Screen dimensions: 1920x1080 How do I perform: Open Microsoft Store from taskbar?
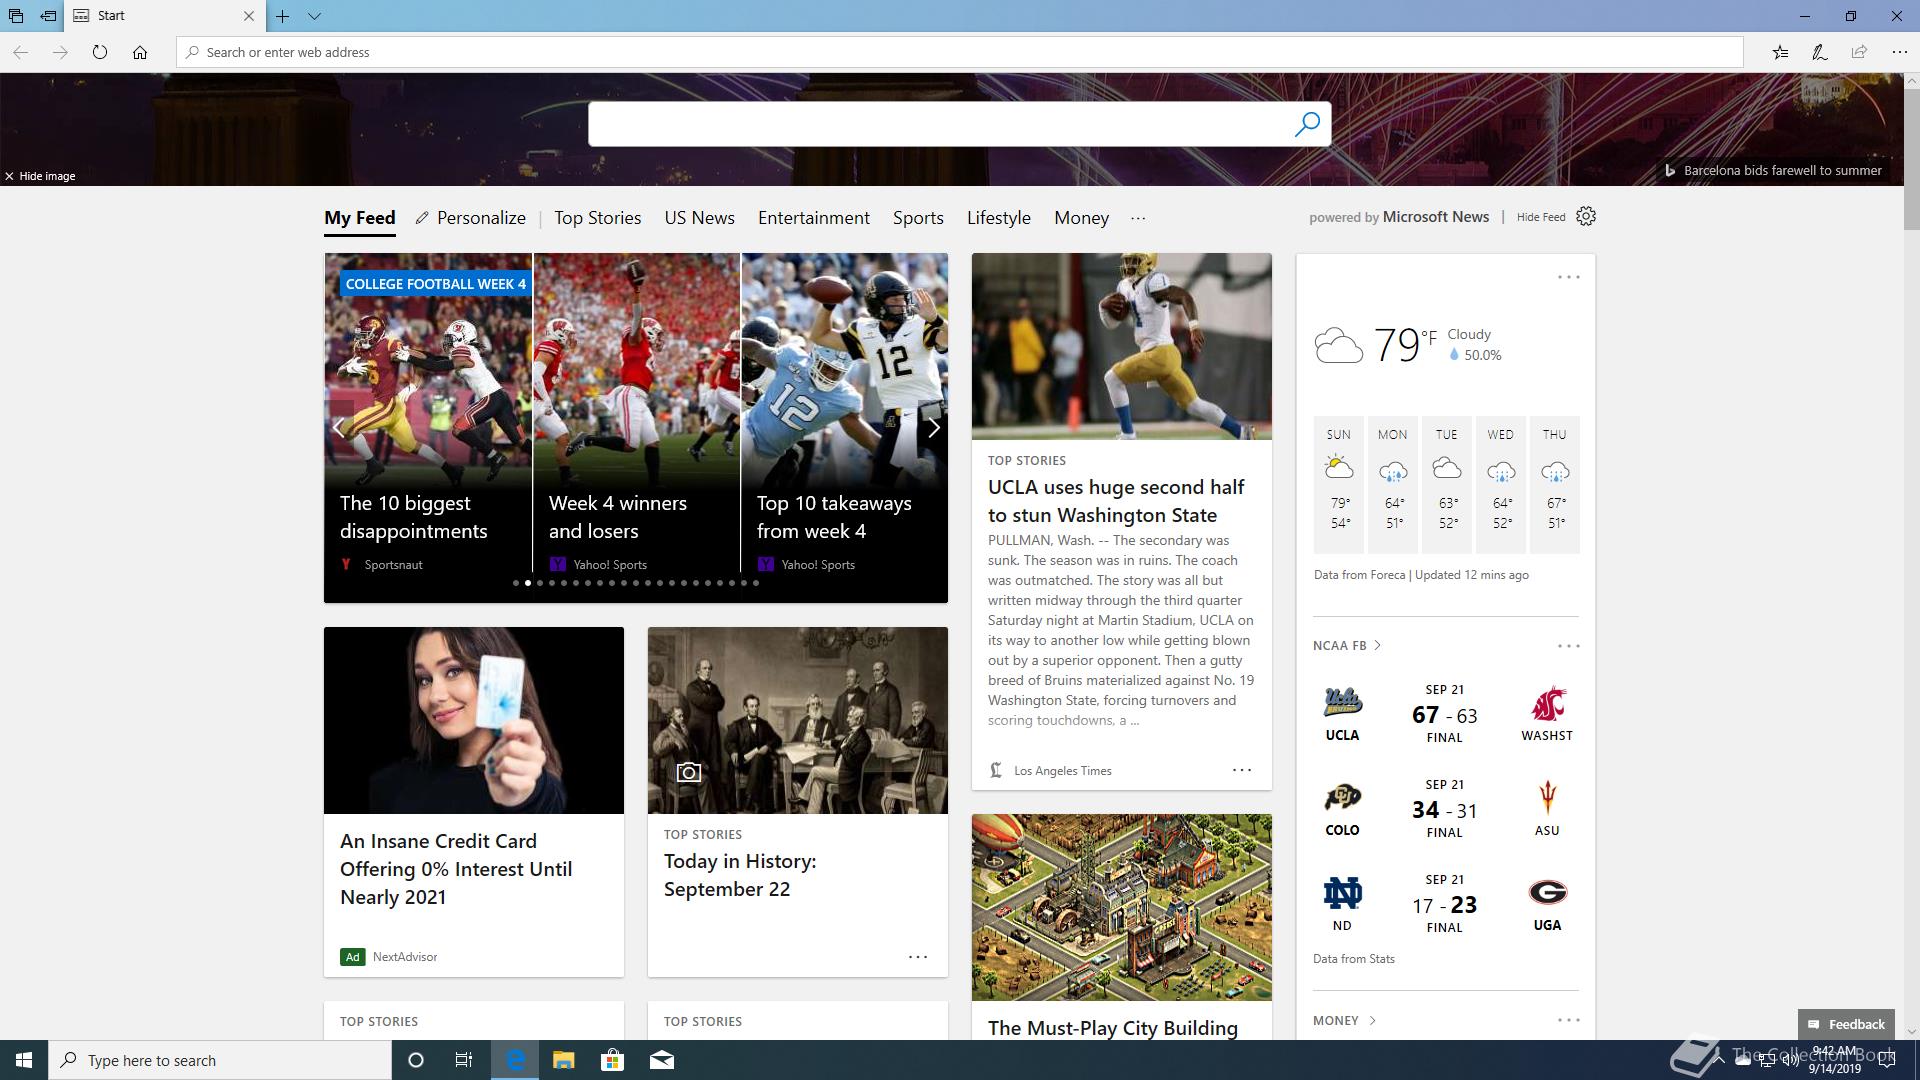pos(612,1060)
